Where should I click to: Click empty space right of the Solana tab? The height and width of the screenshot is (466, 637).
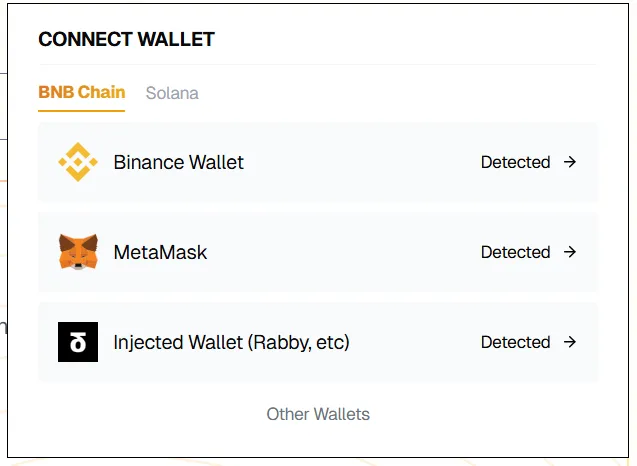coord(400,93)
